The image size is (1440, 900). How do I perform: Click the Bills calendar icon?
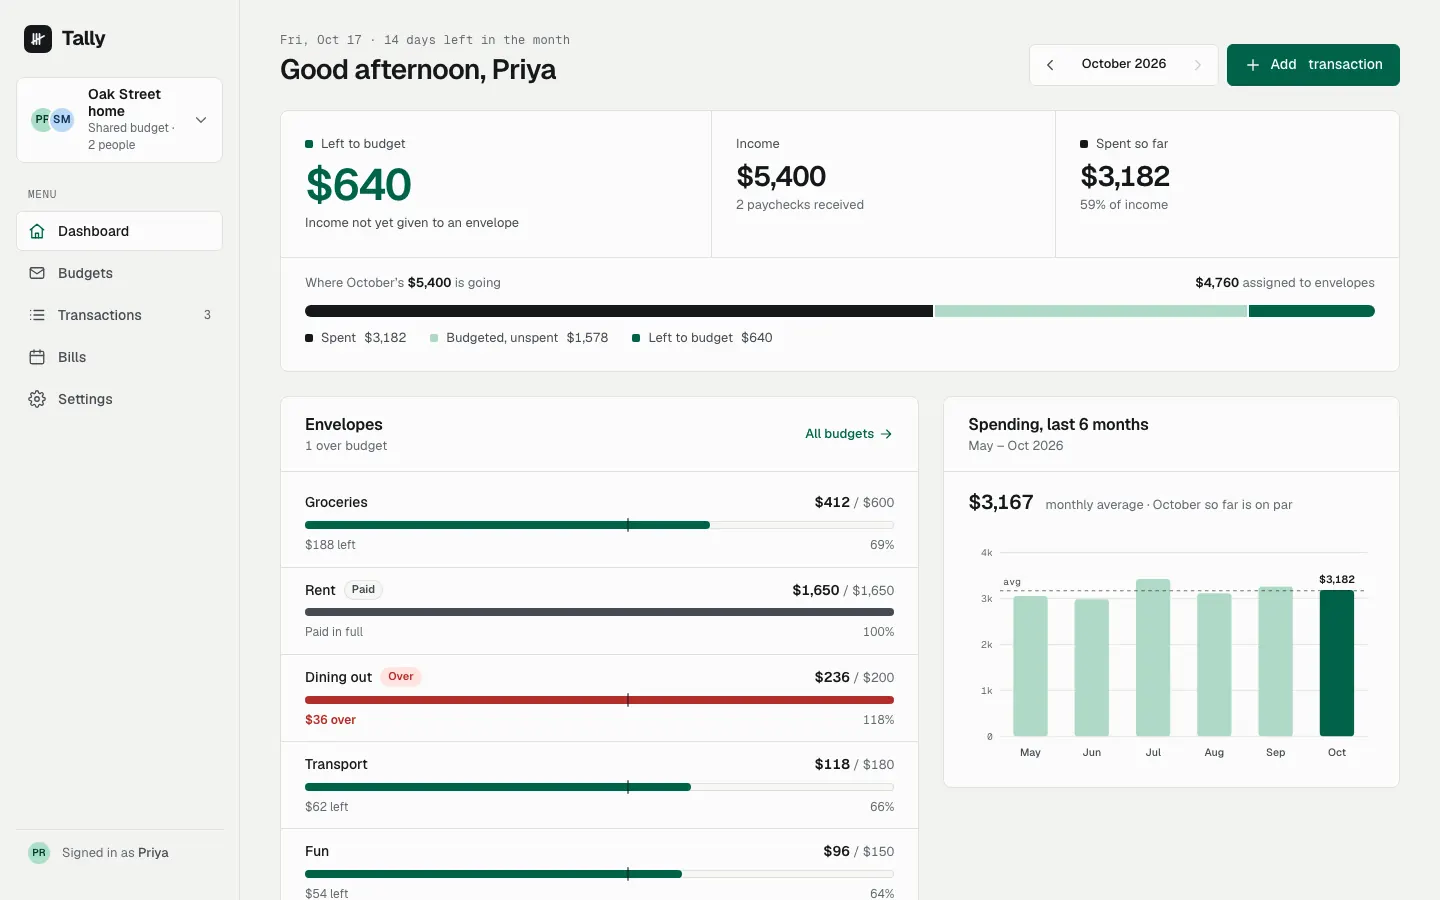tap(37, 357)
